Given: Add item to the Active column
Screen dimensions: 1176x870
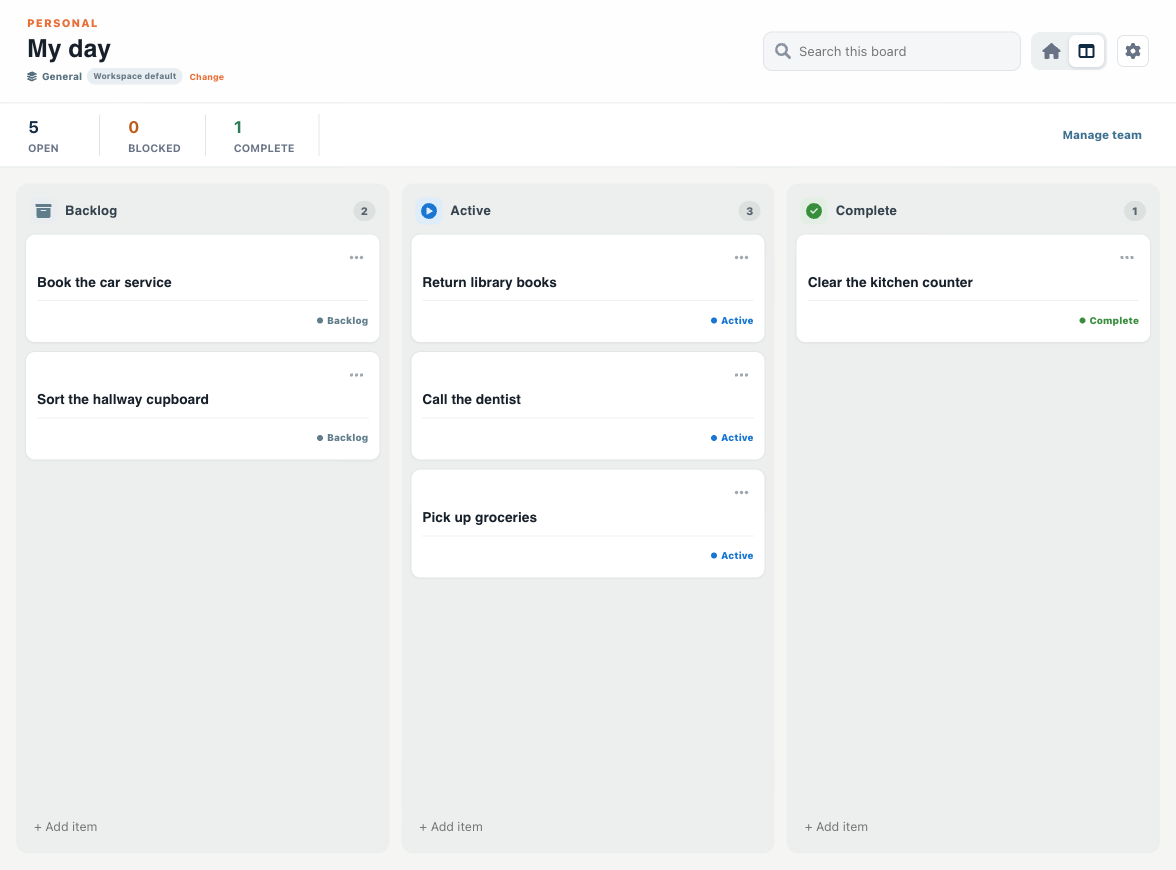Looking at the screenshot, I should tap(451, 826).
